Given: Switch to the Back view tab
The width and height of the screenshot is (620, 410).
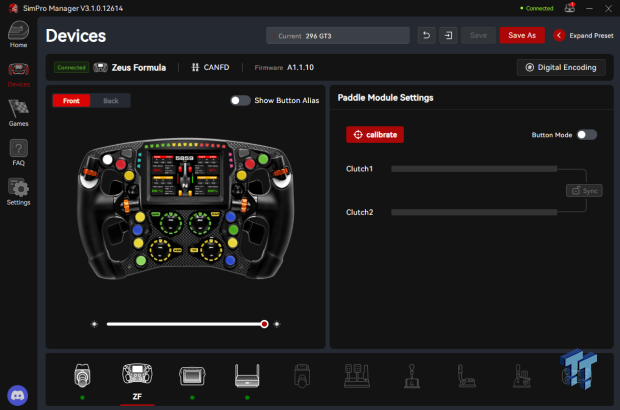Looking at the screenshot, I should pyautogui.click(x=111, y=101).
